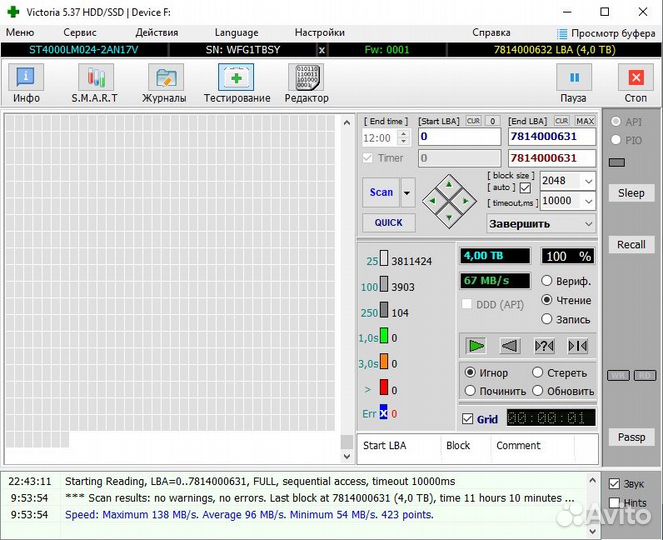Expand the block size 2048 dropdown

[x=587, y=181]
